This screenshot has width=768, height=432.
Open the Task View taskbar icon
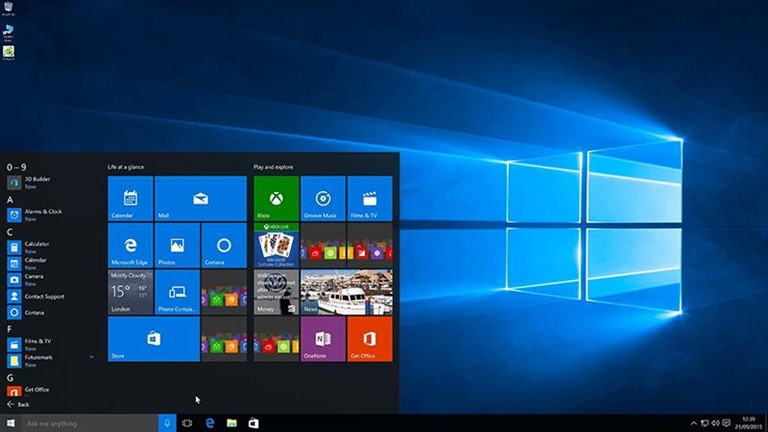coord(187,423)
